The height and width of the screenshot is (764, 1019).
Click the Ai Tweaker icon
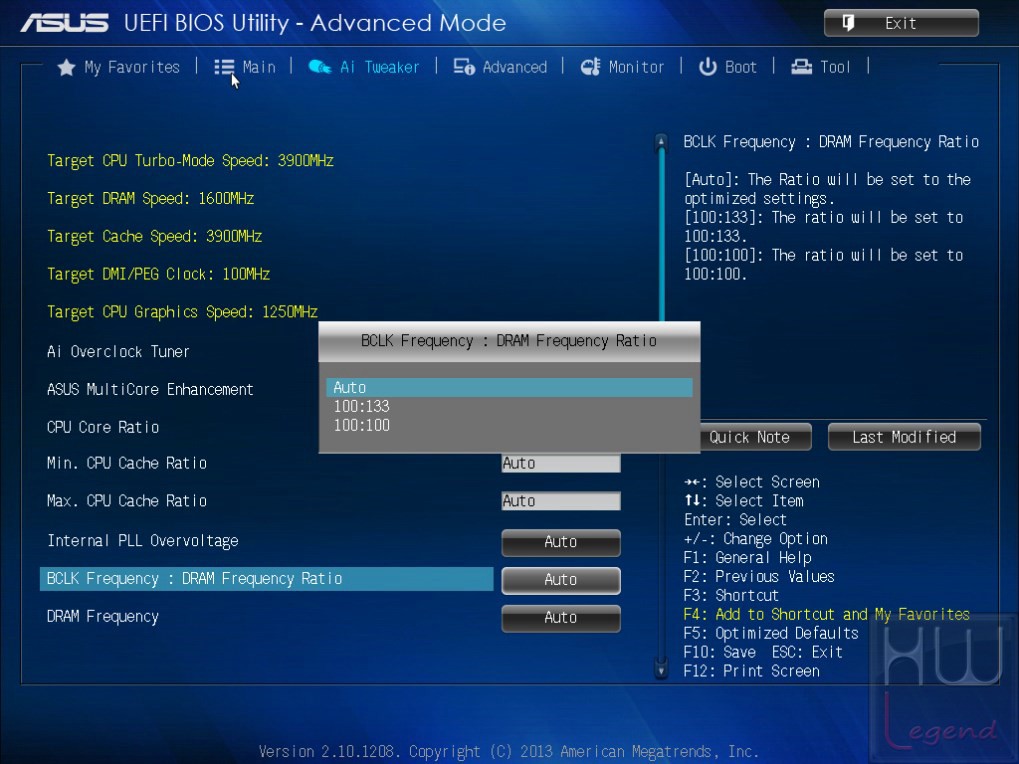click(319, 67)
